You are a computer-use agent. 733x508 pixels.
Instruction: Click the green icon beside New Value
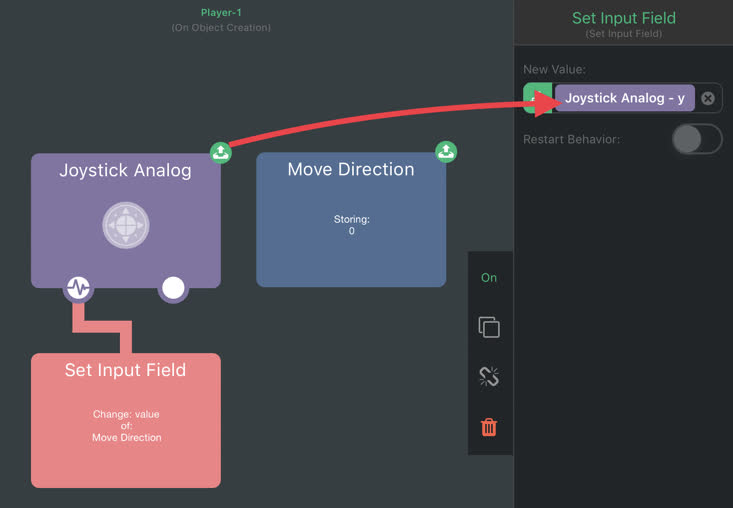pyautogui.click(x=537, y=98)
